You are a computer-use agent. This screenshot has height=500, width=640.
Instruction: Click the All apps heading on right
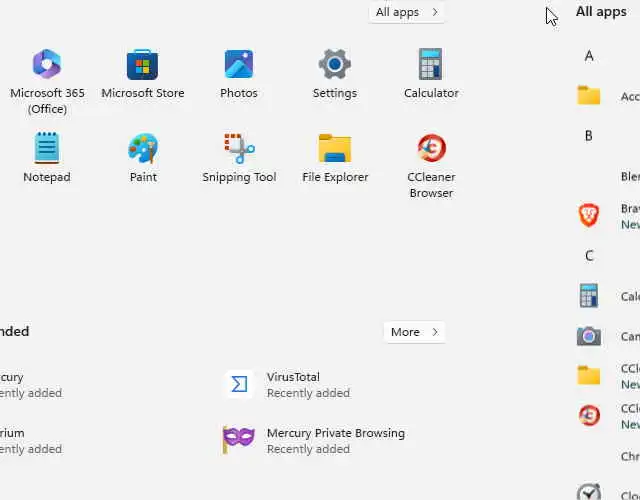[601, 11]
